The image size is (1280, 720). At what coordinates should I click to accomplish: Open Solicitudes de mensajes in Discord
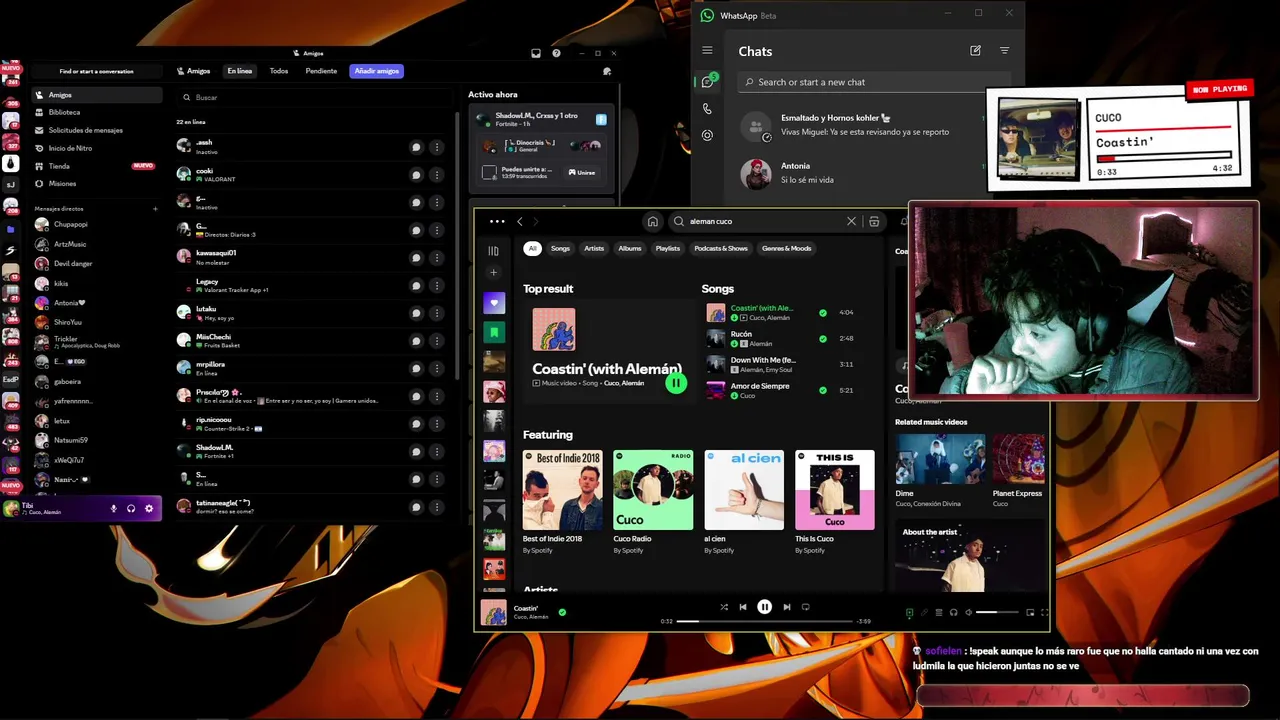pyautogui.click(x=96, y=130)
